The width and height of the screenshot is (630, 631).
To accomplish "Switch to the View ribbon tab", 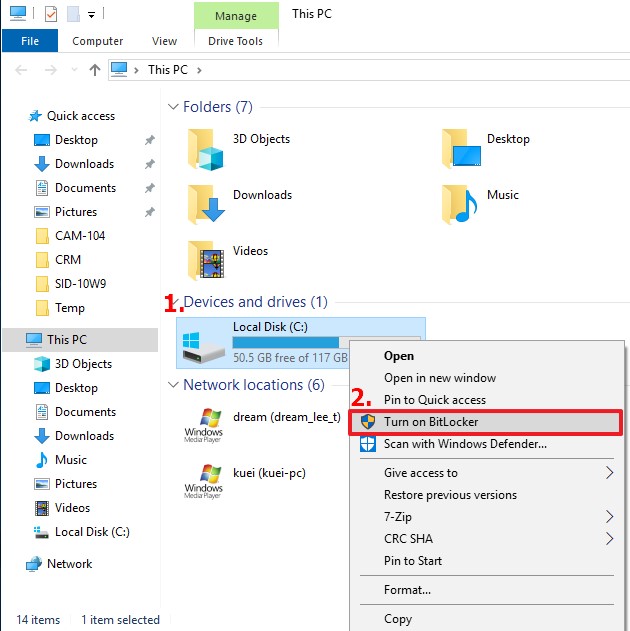I will 164,41.
